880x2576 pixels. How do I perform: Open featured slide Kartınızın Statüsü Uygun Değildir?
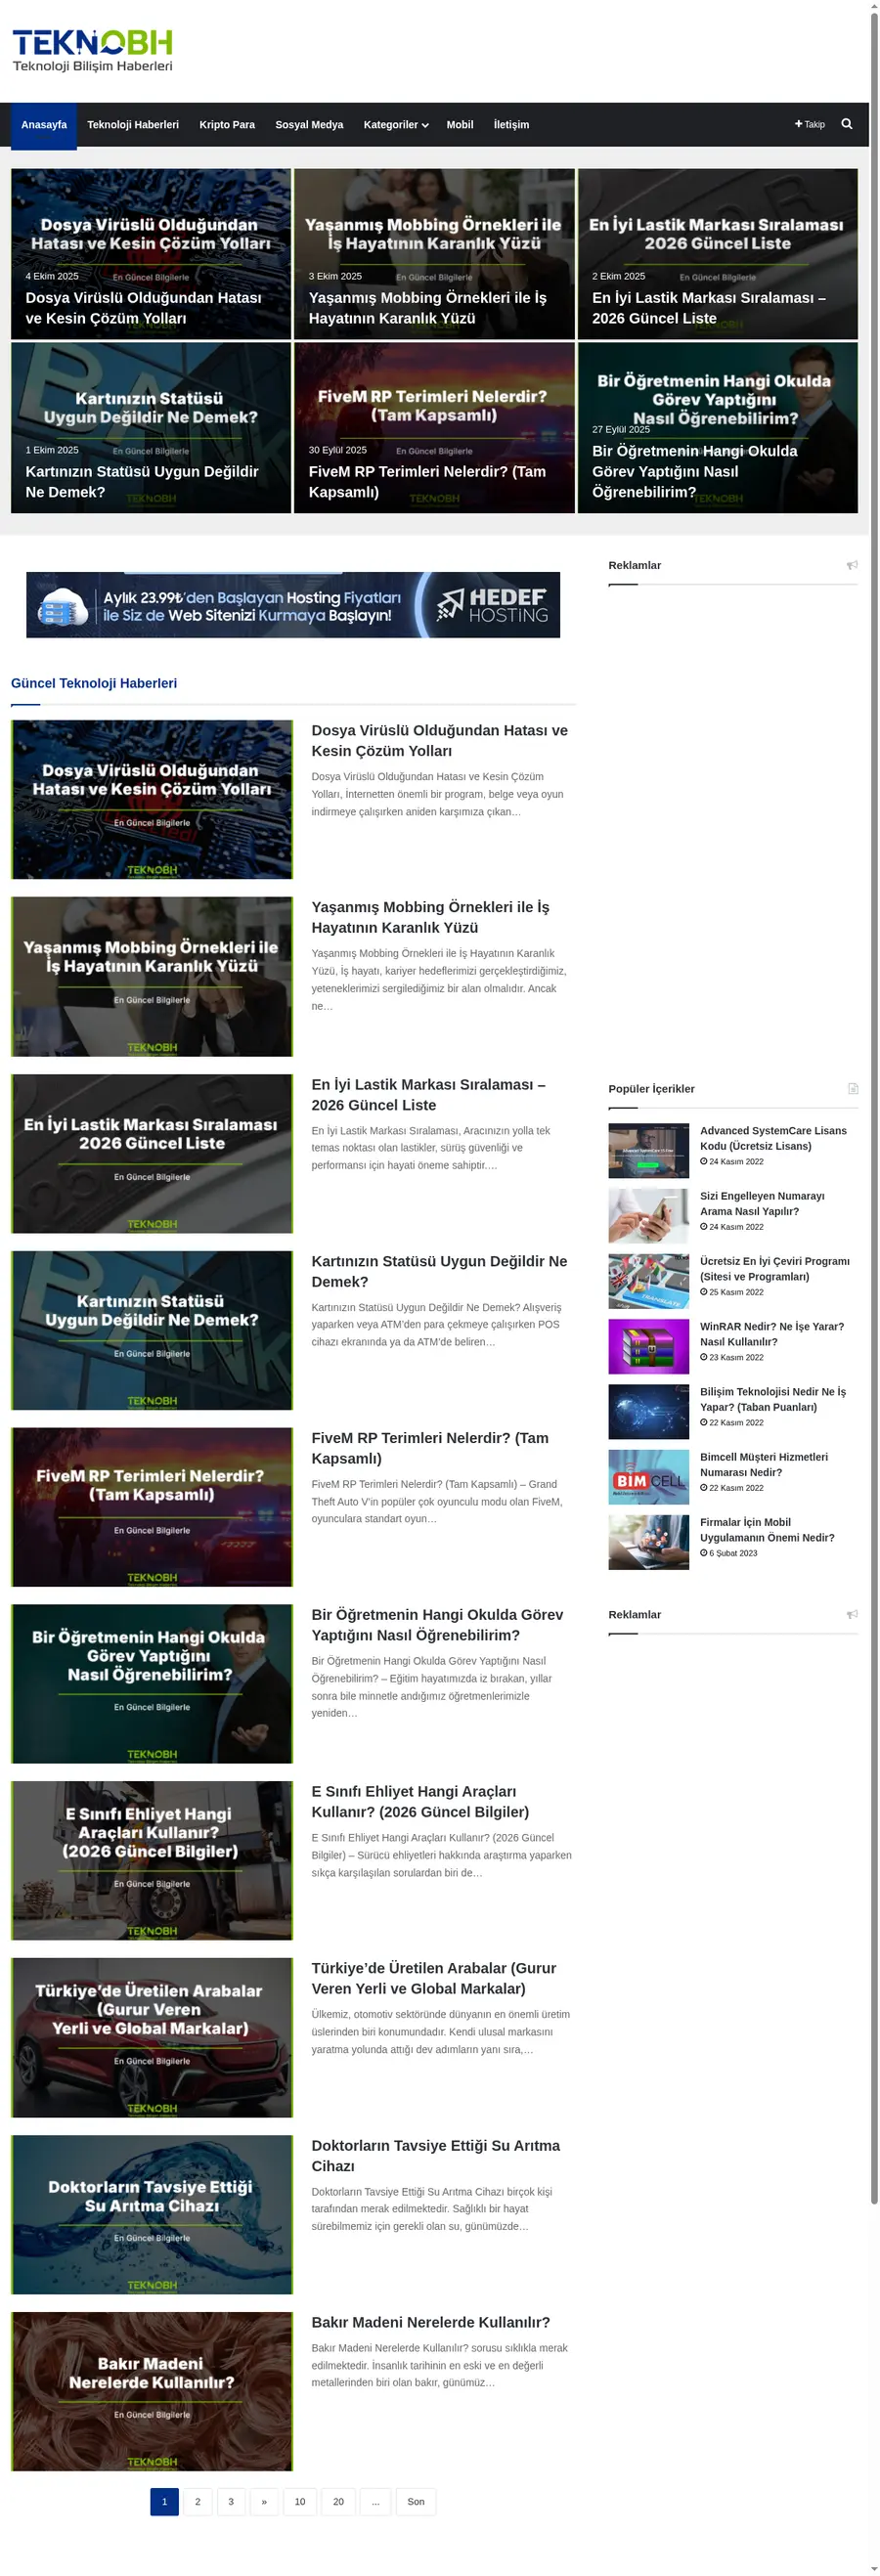(151, 428)
